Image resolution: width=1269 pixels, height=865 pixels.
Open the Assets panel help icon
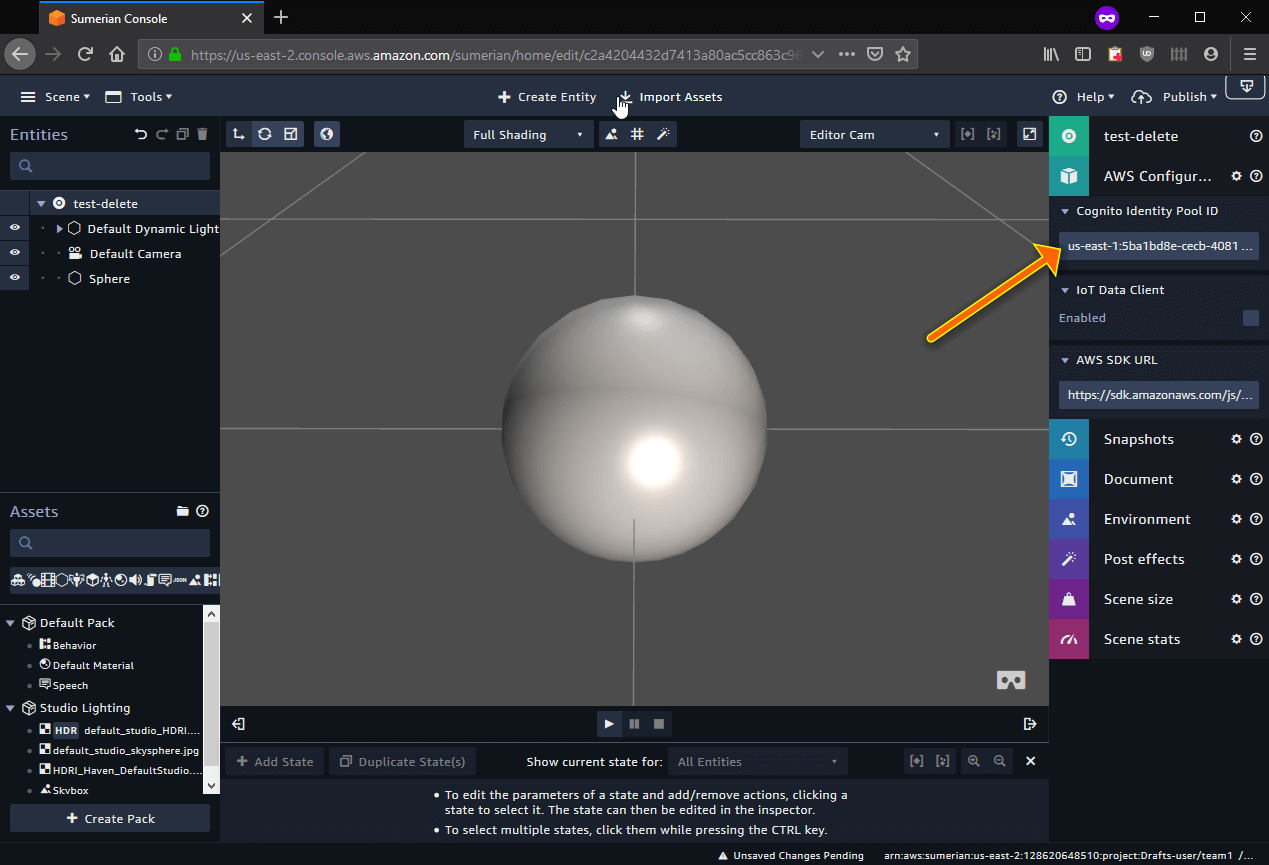(x=203, y=511)
